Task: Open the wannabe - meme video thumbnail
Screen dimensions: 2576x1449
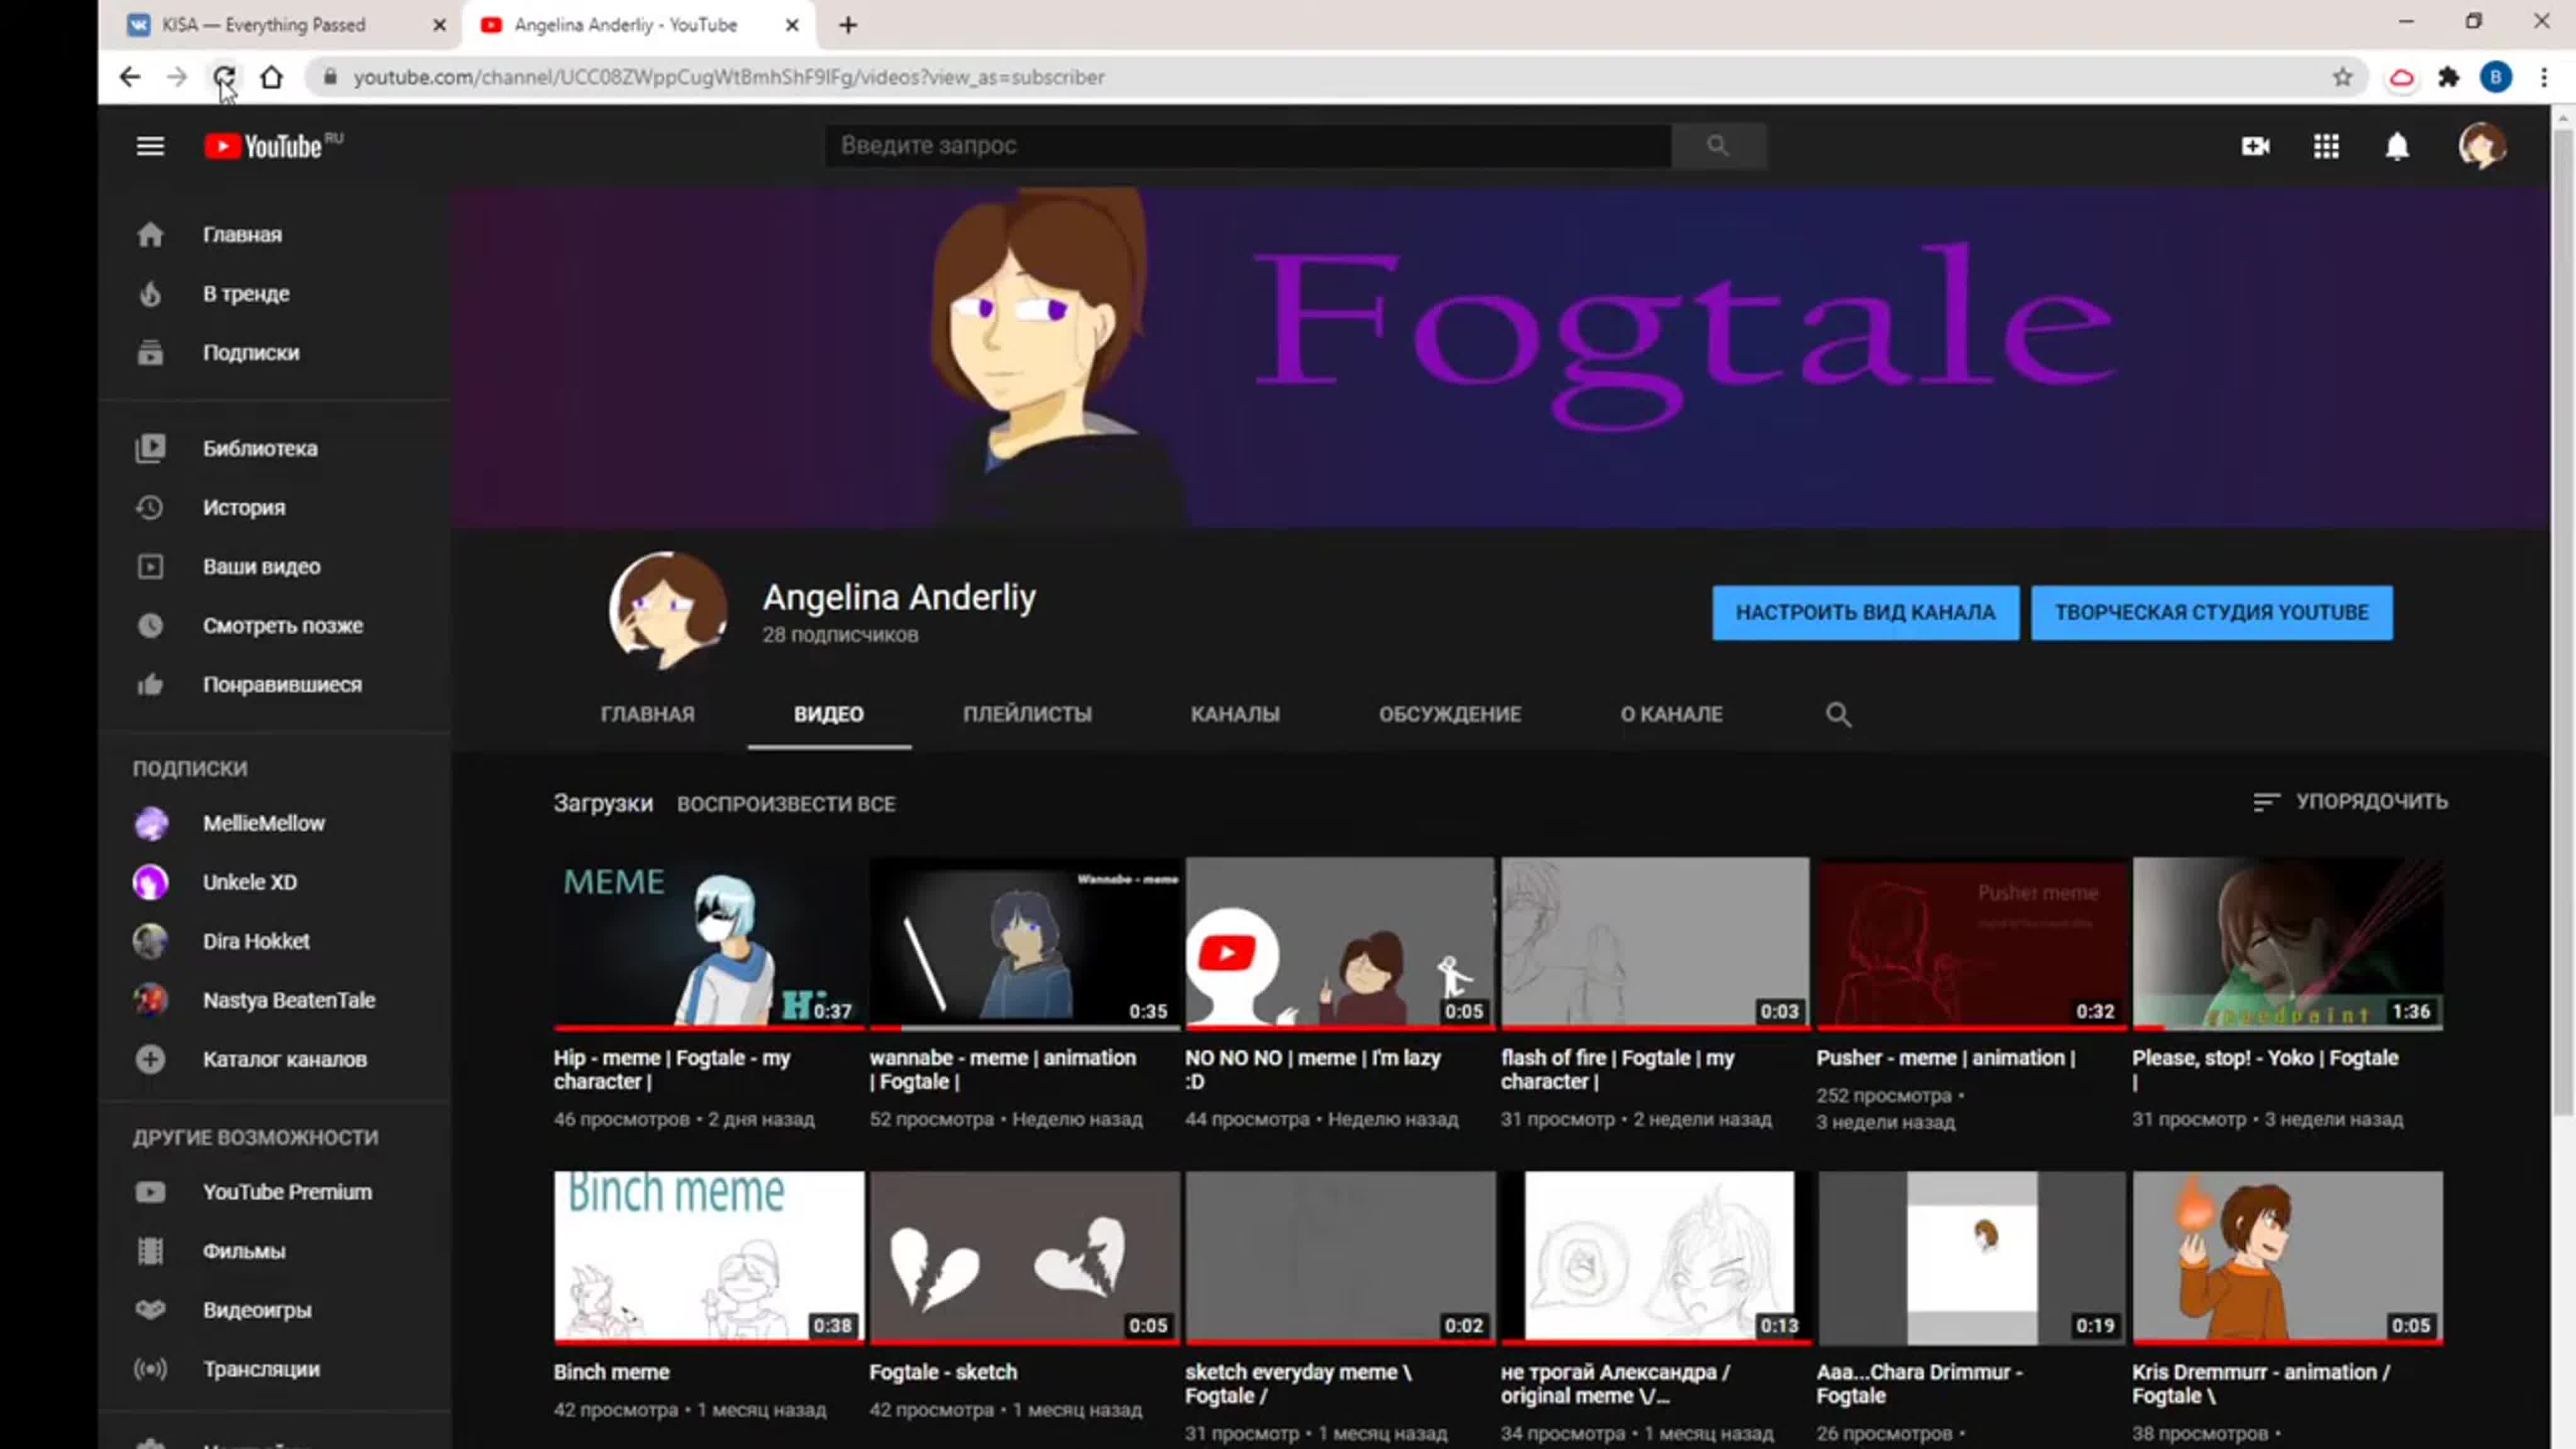Action: click(1025, 943)
